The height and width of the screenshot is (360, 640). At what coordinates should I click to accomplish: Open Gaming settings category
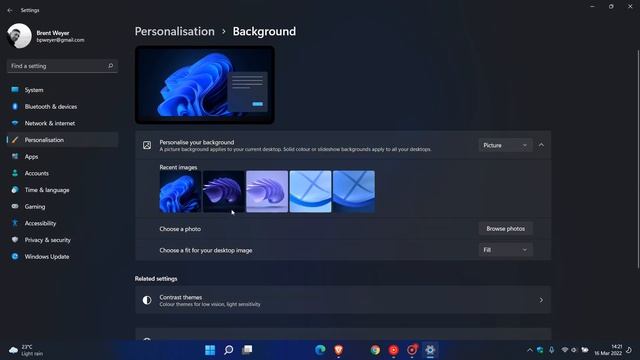(x=62, y=207)
